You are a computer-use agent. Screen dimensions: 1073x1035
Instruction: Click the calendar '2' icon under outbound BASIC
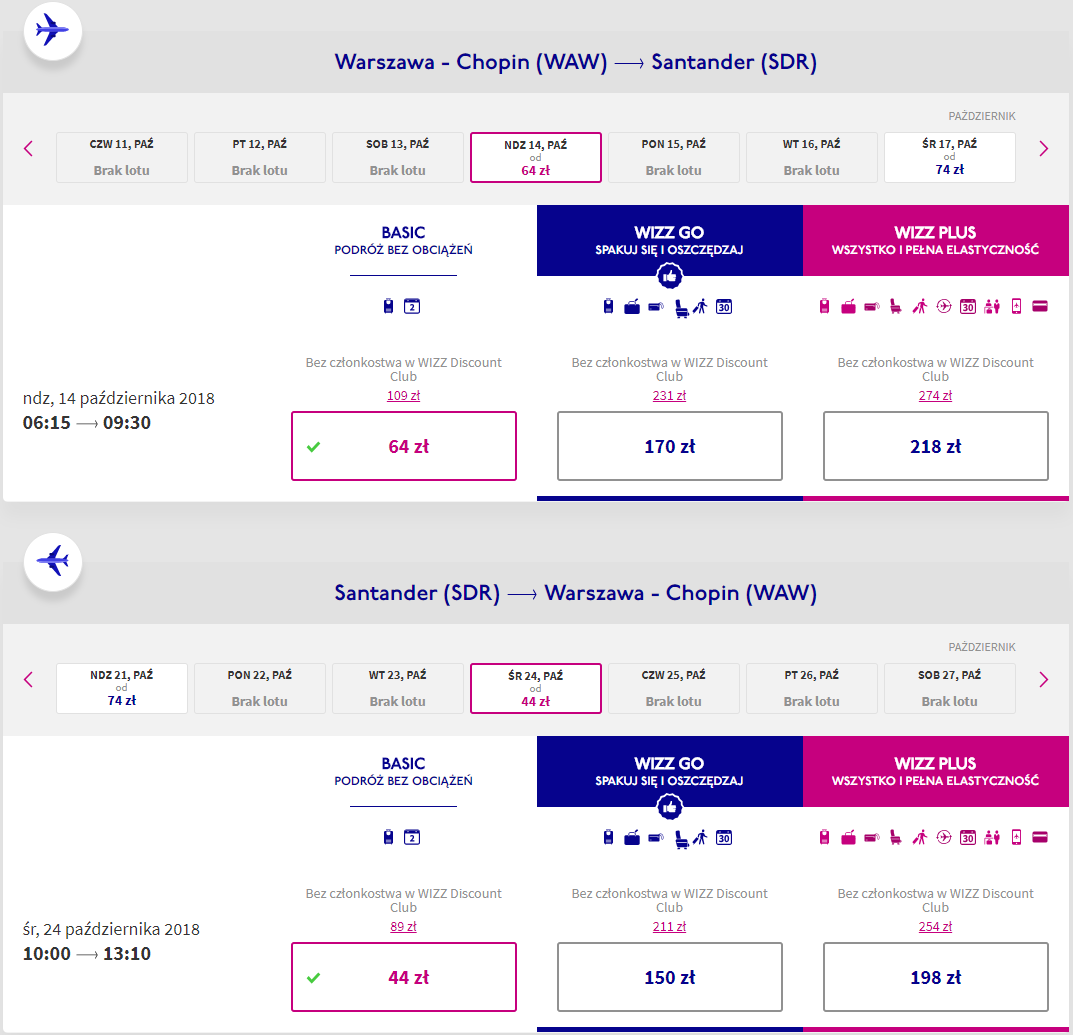pos(411,306)
